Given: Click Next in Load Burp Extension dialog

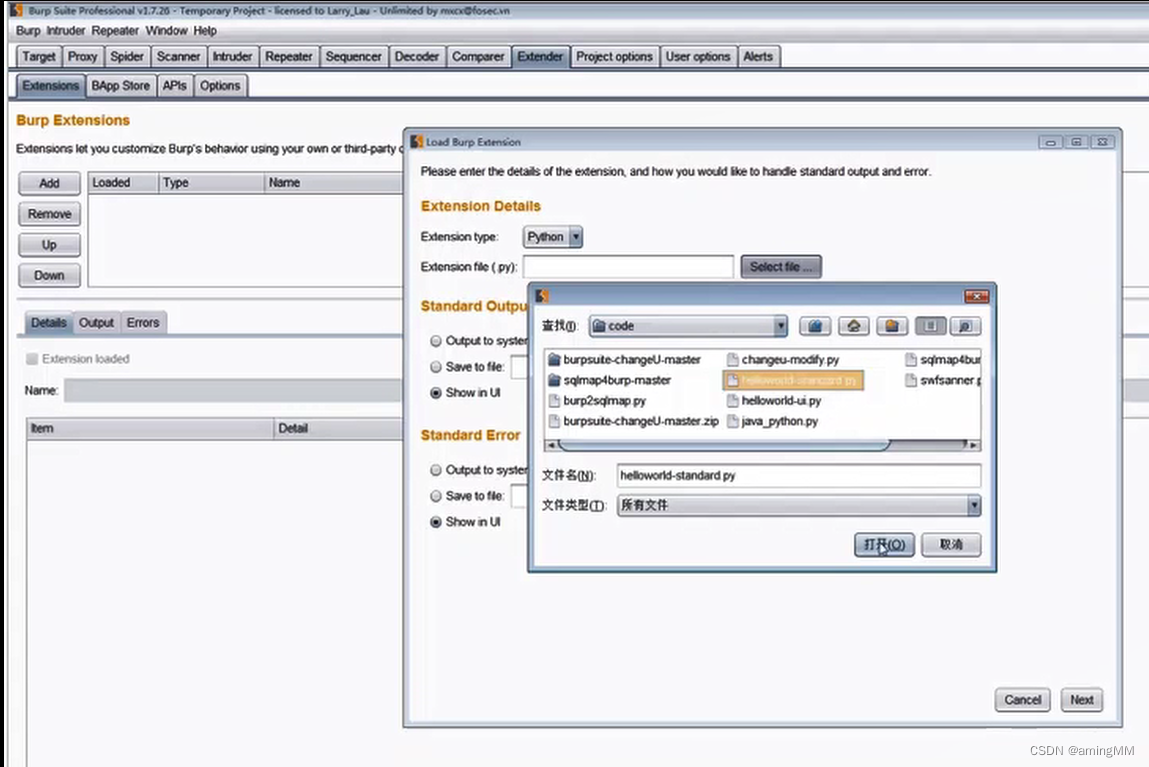Looking at the screenshot, I should 1082,700.
